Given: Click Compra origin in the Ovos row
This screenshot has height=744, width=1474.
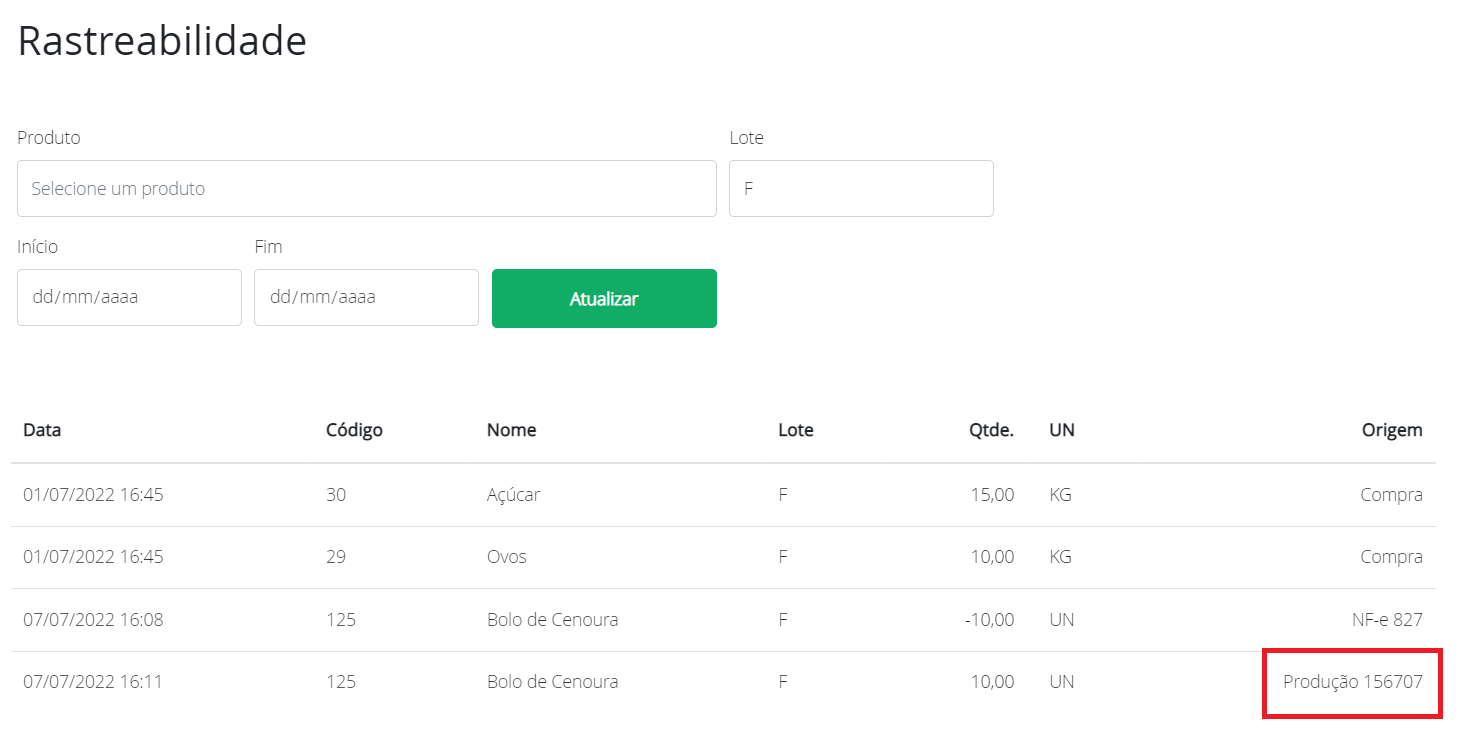Looking at the screenshot, I should tap(1391, 557).
